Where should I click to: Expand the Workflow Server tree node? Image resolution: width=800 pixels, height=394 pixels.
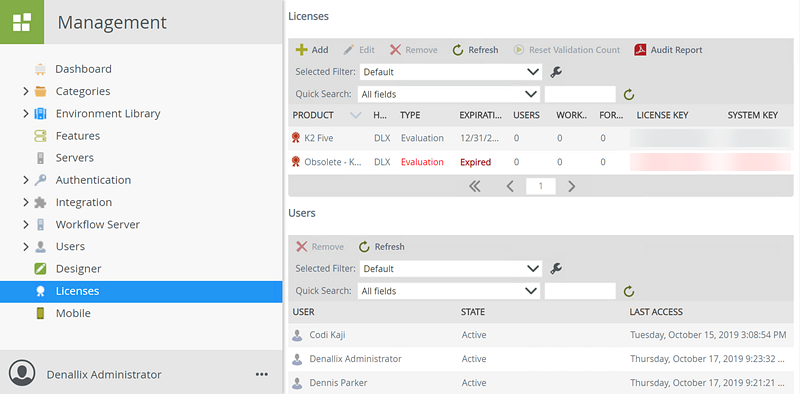(x=26, y=225)
